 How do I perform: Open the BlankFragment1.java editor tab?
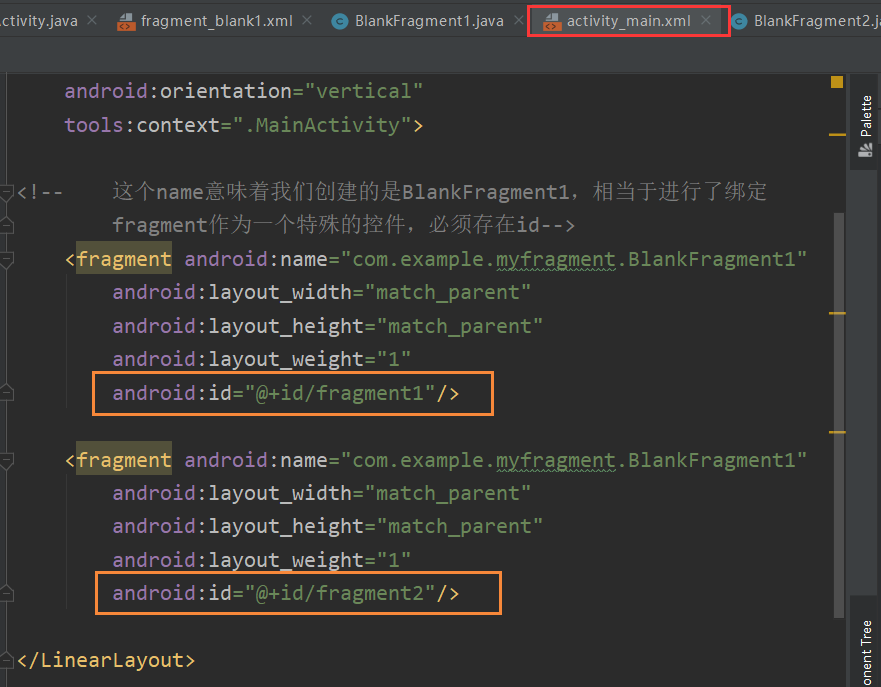(x=429, y=21)
